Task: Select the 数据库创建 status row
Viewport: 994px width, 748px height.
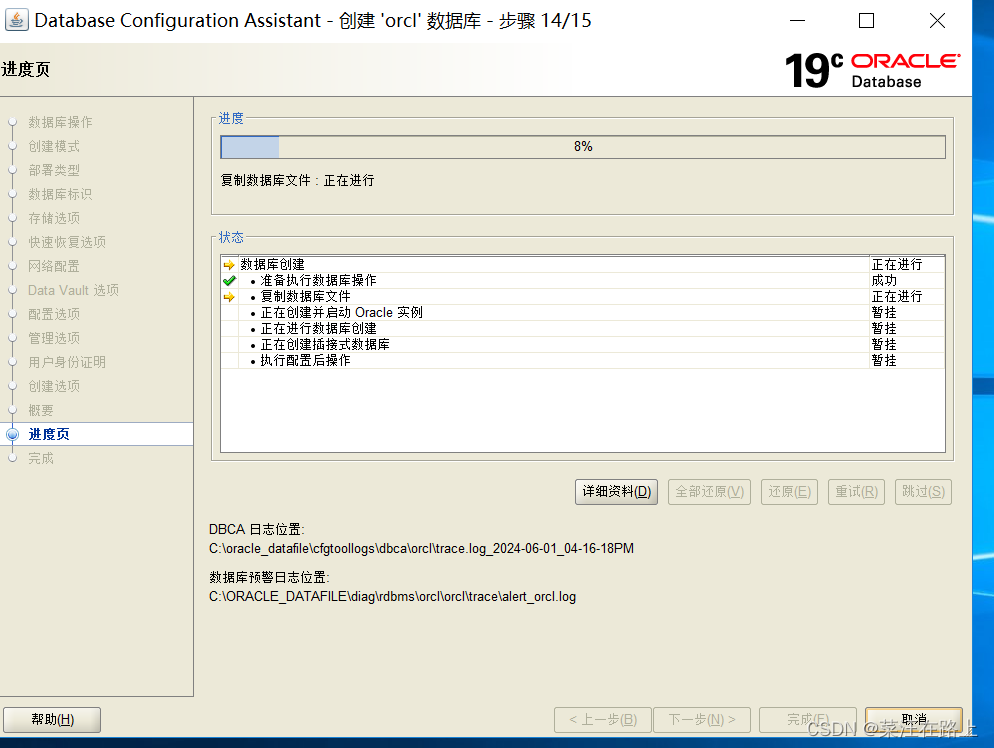Action: [583, 264]
